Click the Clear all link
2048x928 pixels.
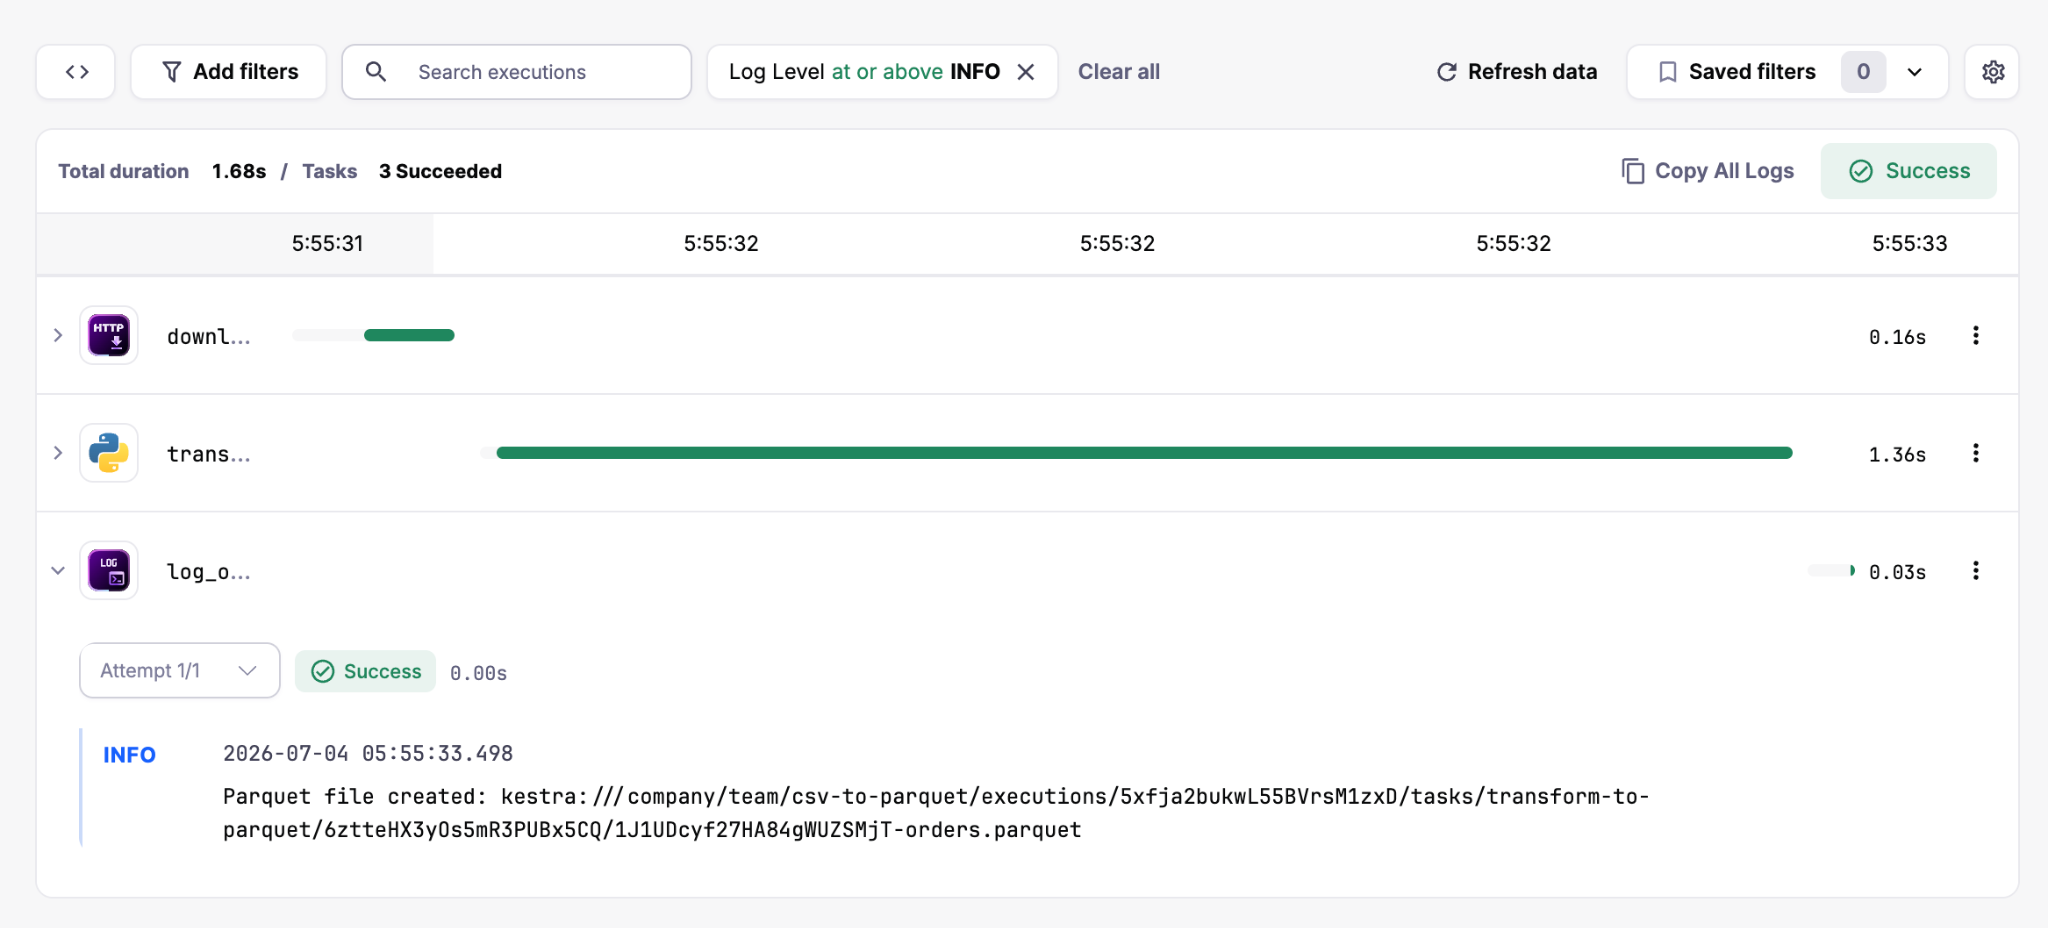(x=1119, y=72)
